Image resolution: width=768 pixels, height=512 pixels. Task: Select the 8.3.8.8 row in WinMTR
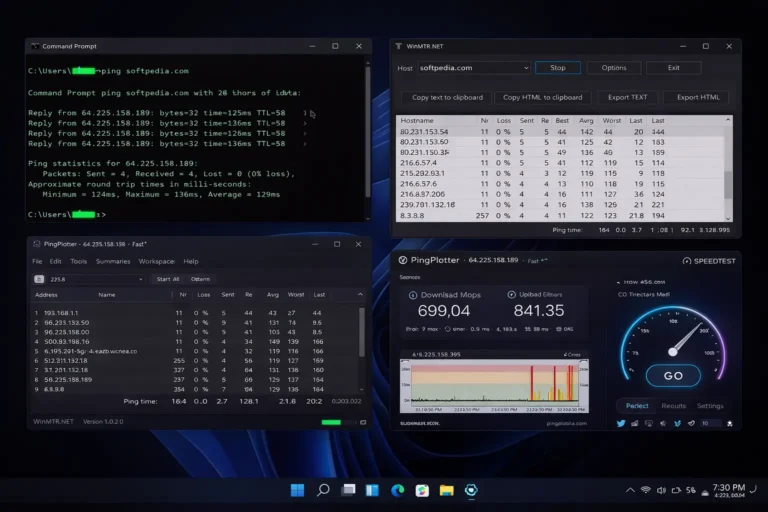click(x=560, y=216)
